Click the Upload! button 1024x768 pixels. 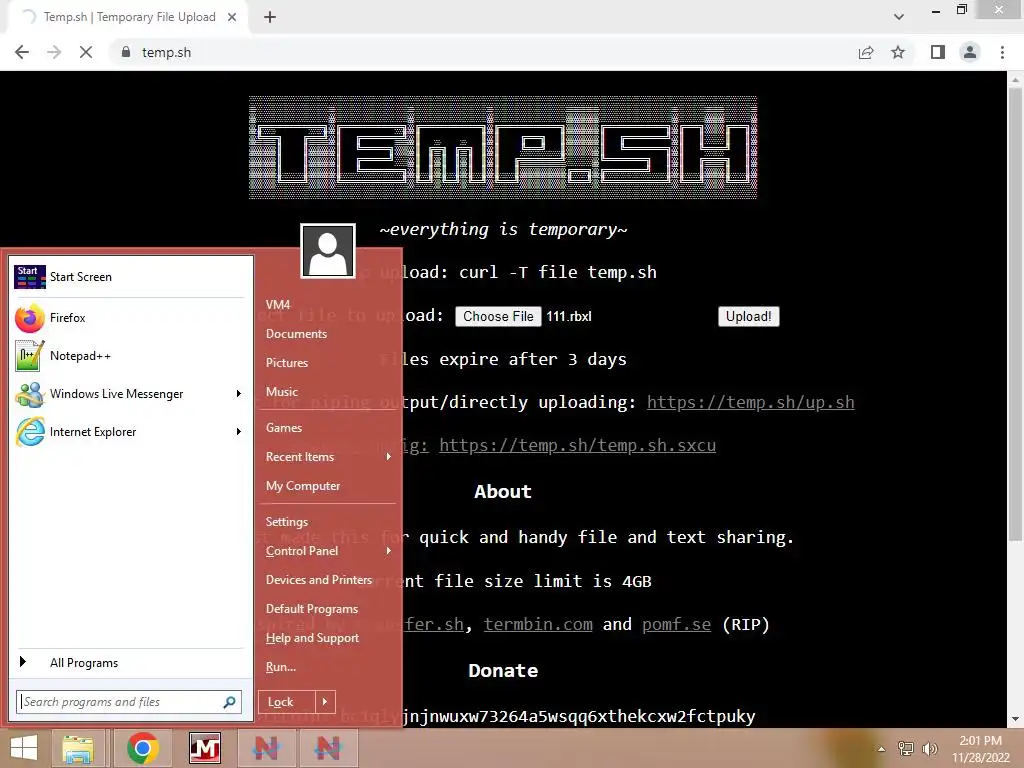pyautogui.click(x=748, y=317)
